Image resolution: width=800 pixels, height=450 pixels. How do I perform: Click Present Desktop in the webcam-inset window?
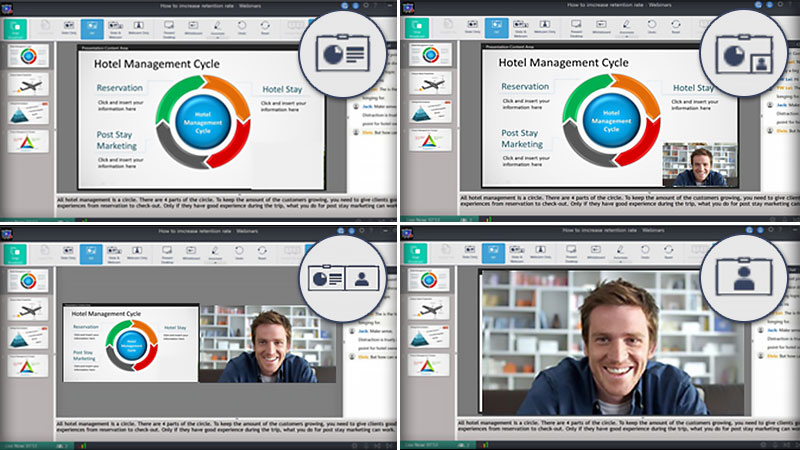click(x=577, y=27)
